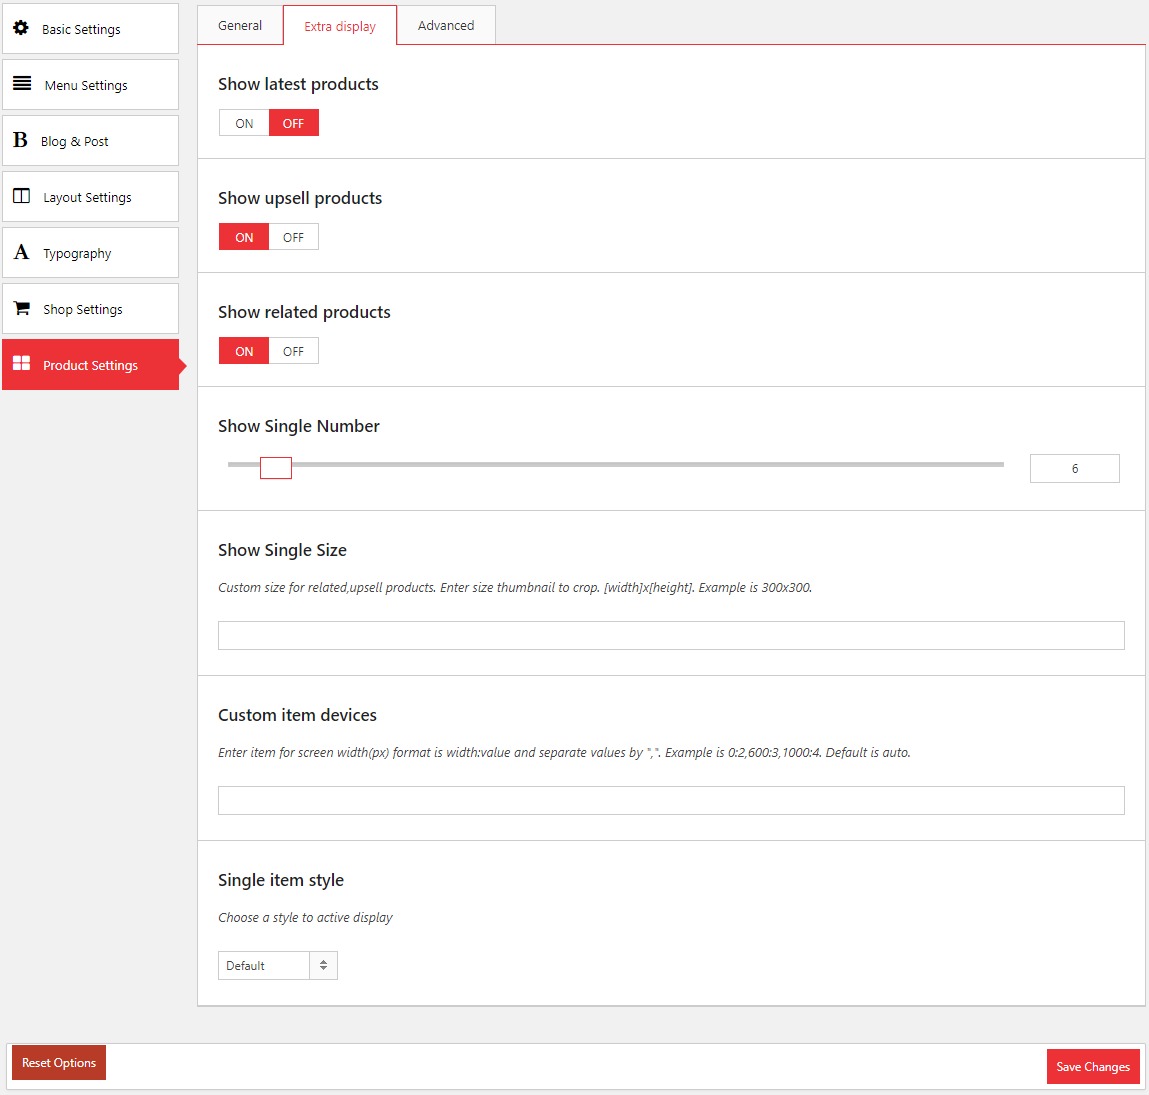
Task: Click the shopping cart Shop Settings icon
Action: [21, 308]
